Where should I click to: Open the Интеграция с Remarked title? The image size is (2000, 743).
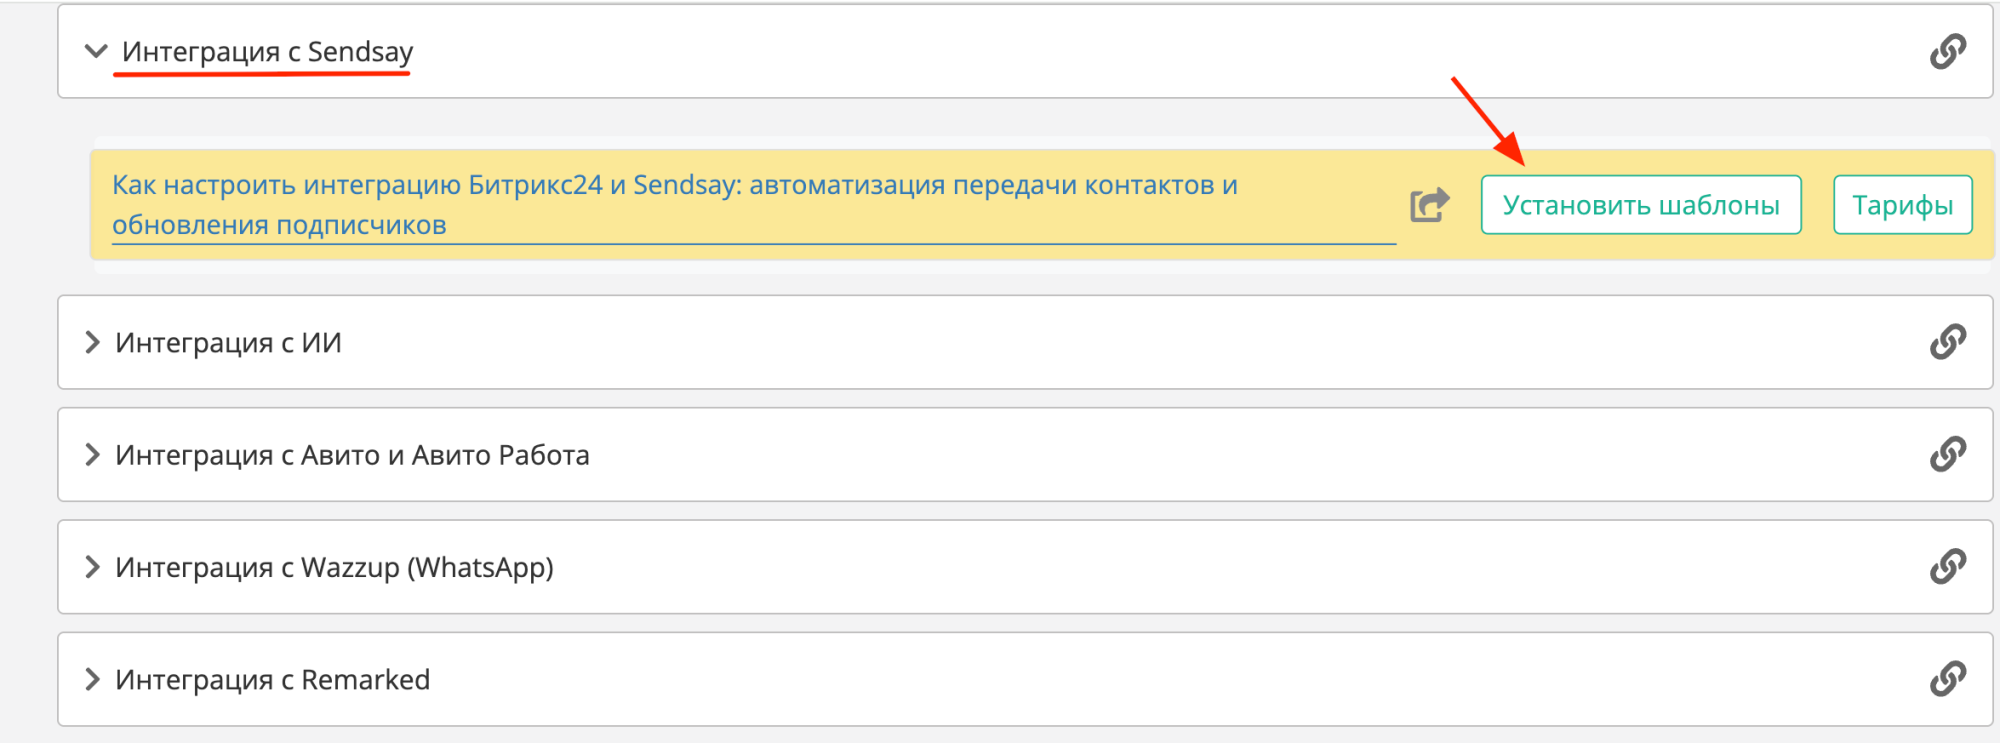[x=272, y=680]
